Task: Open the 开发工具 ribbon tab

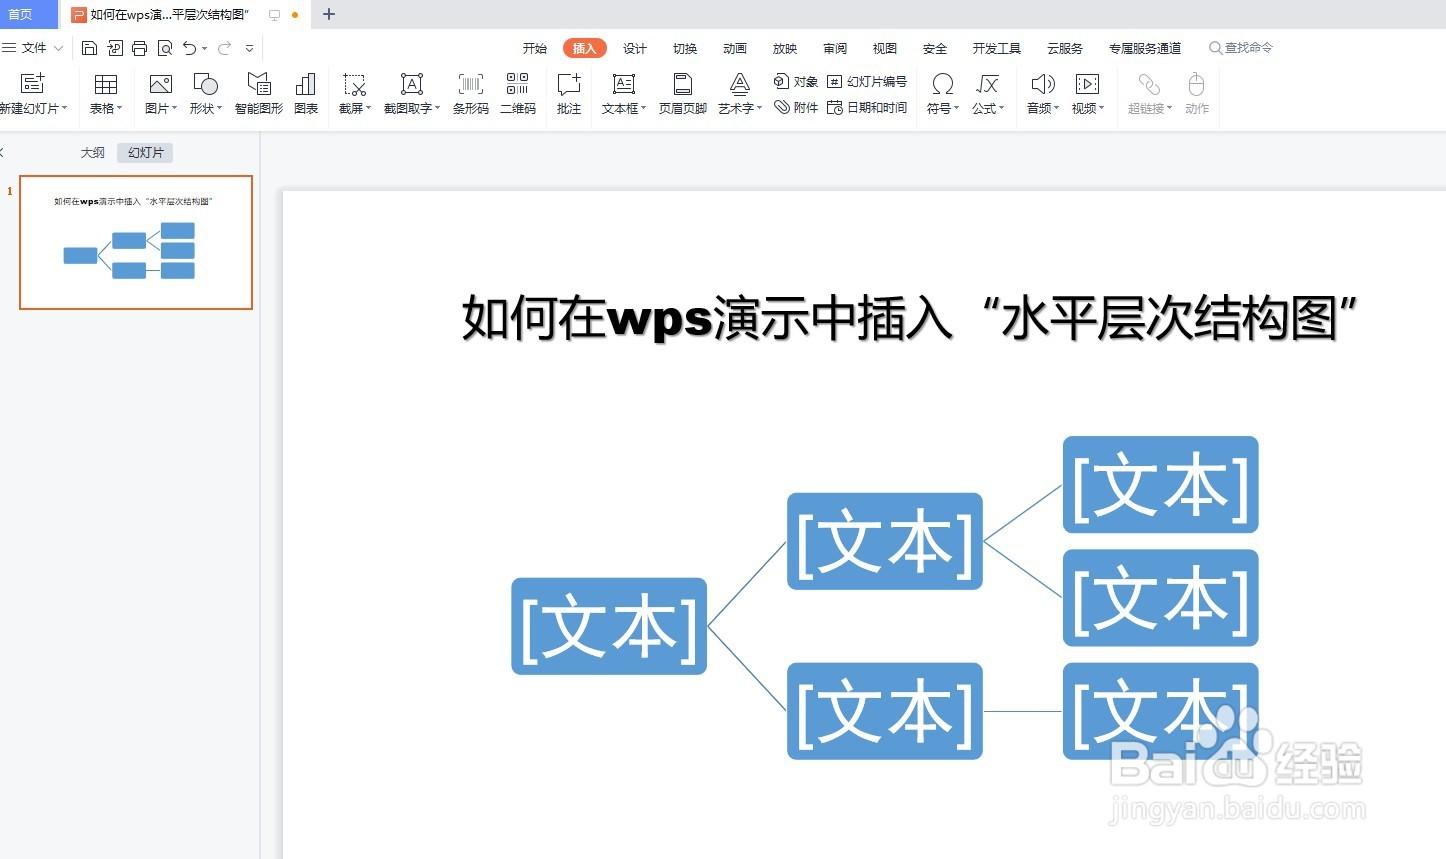Action: pos(997,48)
